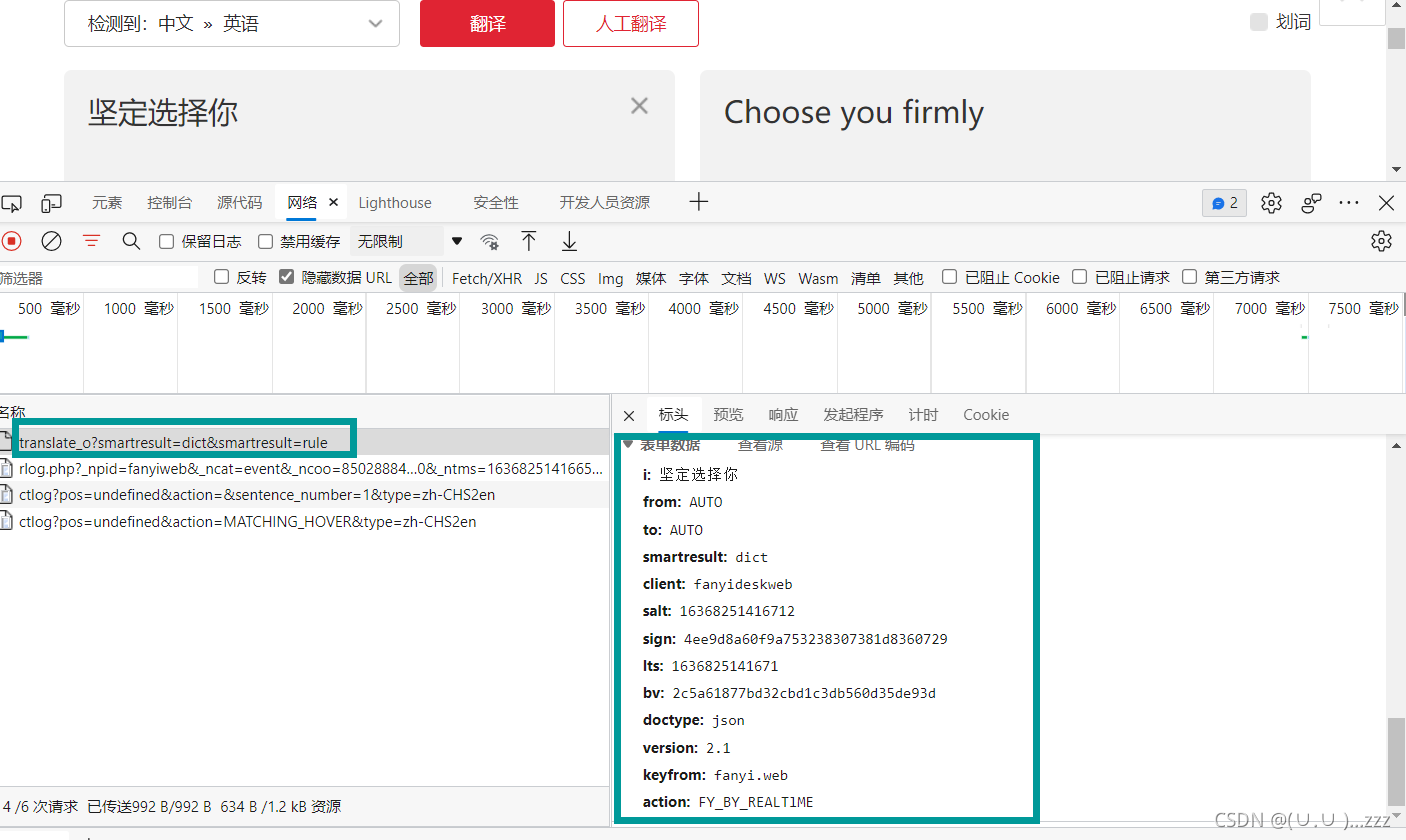
Task: Open the Cookie details tab
Action: [x=986, y=415]
